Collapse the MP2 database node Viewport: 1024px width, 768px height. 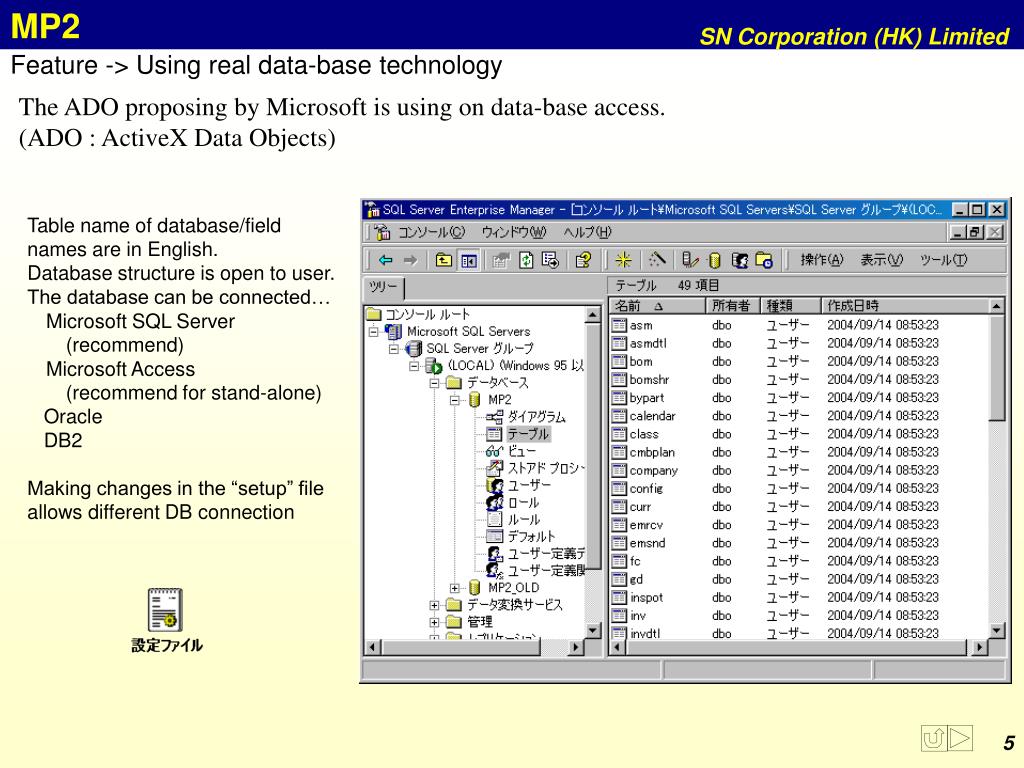(455, 400)
